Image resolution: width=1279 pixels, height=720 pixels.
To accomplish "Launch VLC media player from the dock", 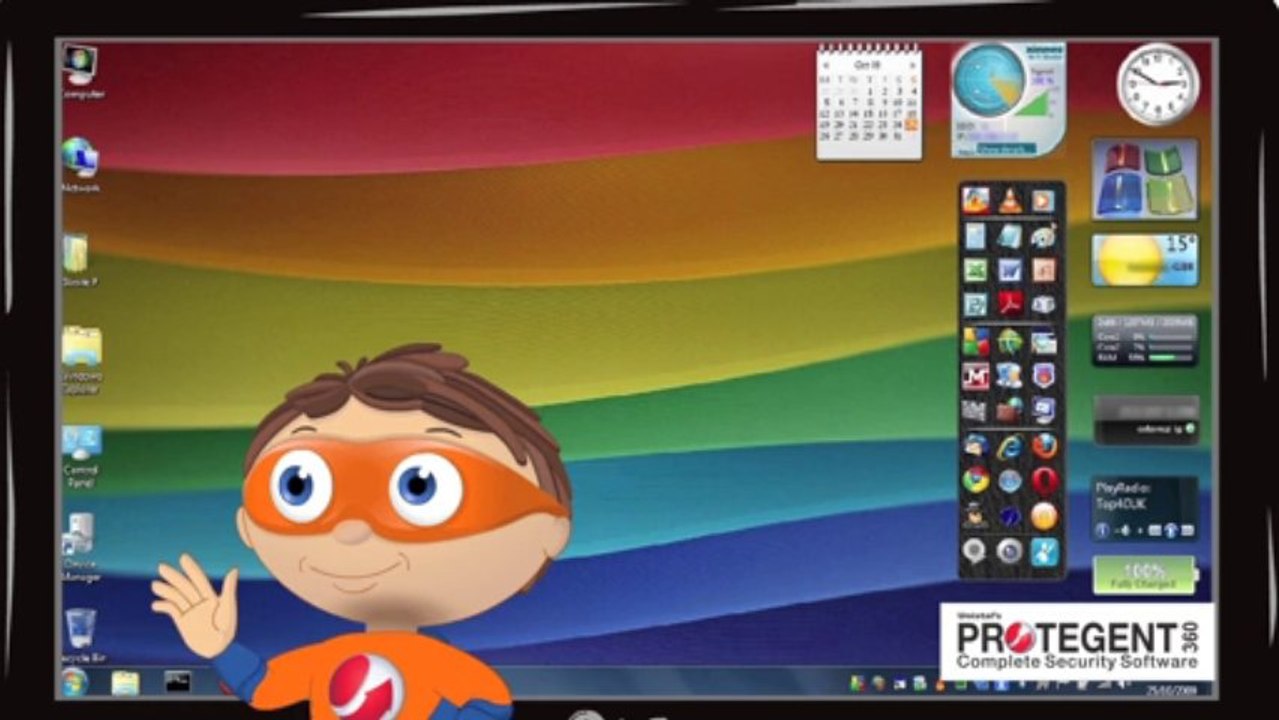I will 1010,200.
